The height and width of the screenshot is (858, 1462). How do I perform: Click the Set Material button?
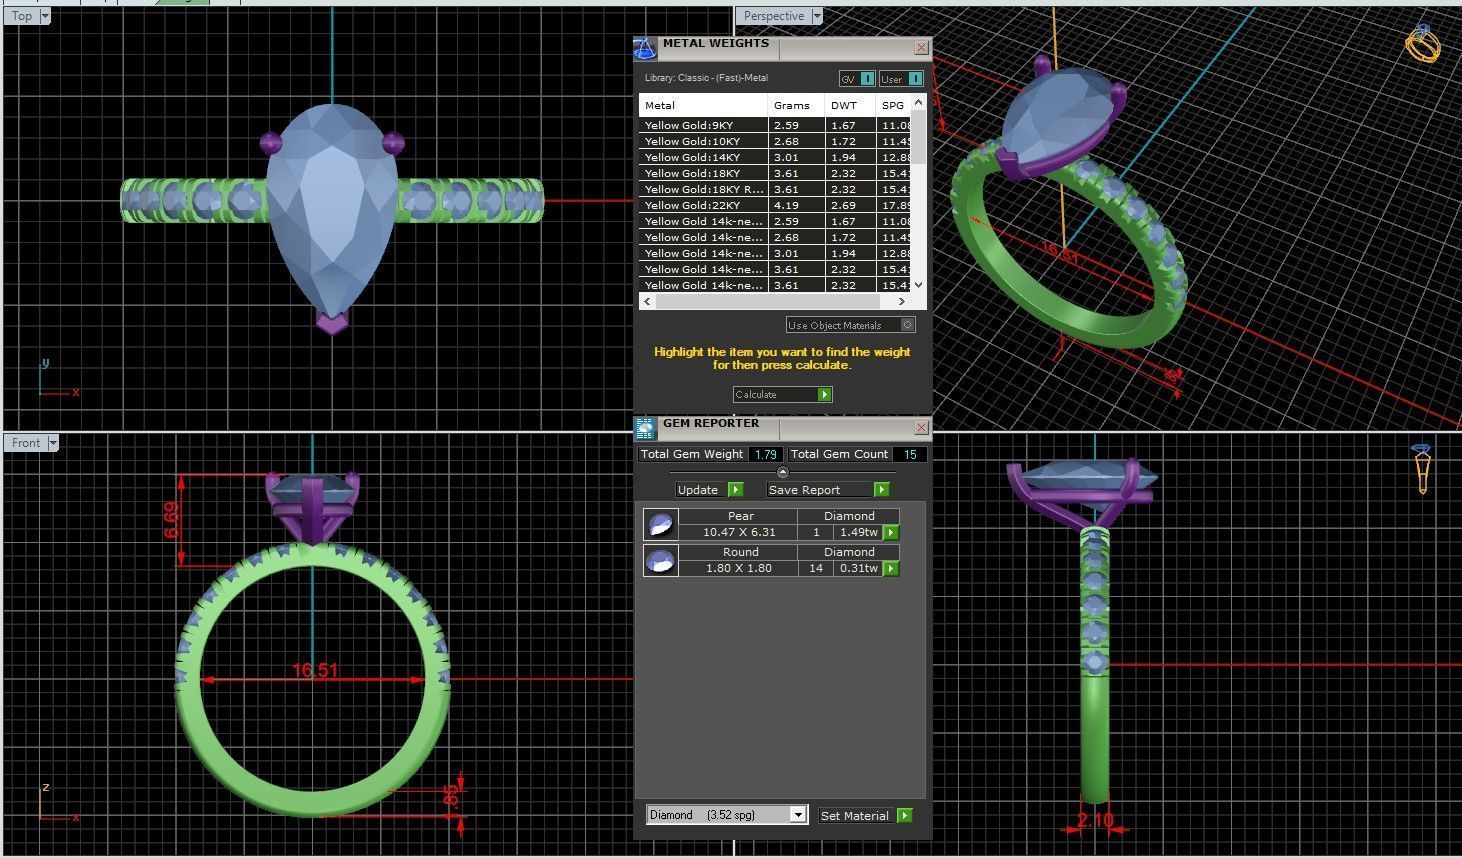click(865, 816)
